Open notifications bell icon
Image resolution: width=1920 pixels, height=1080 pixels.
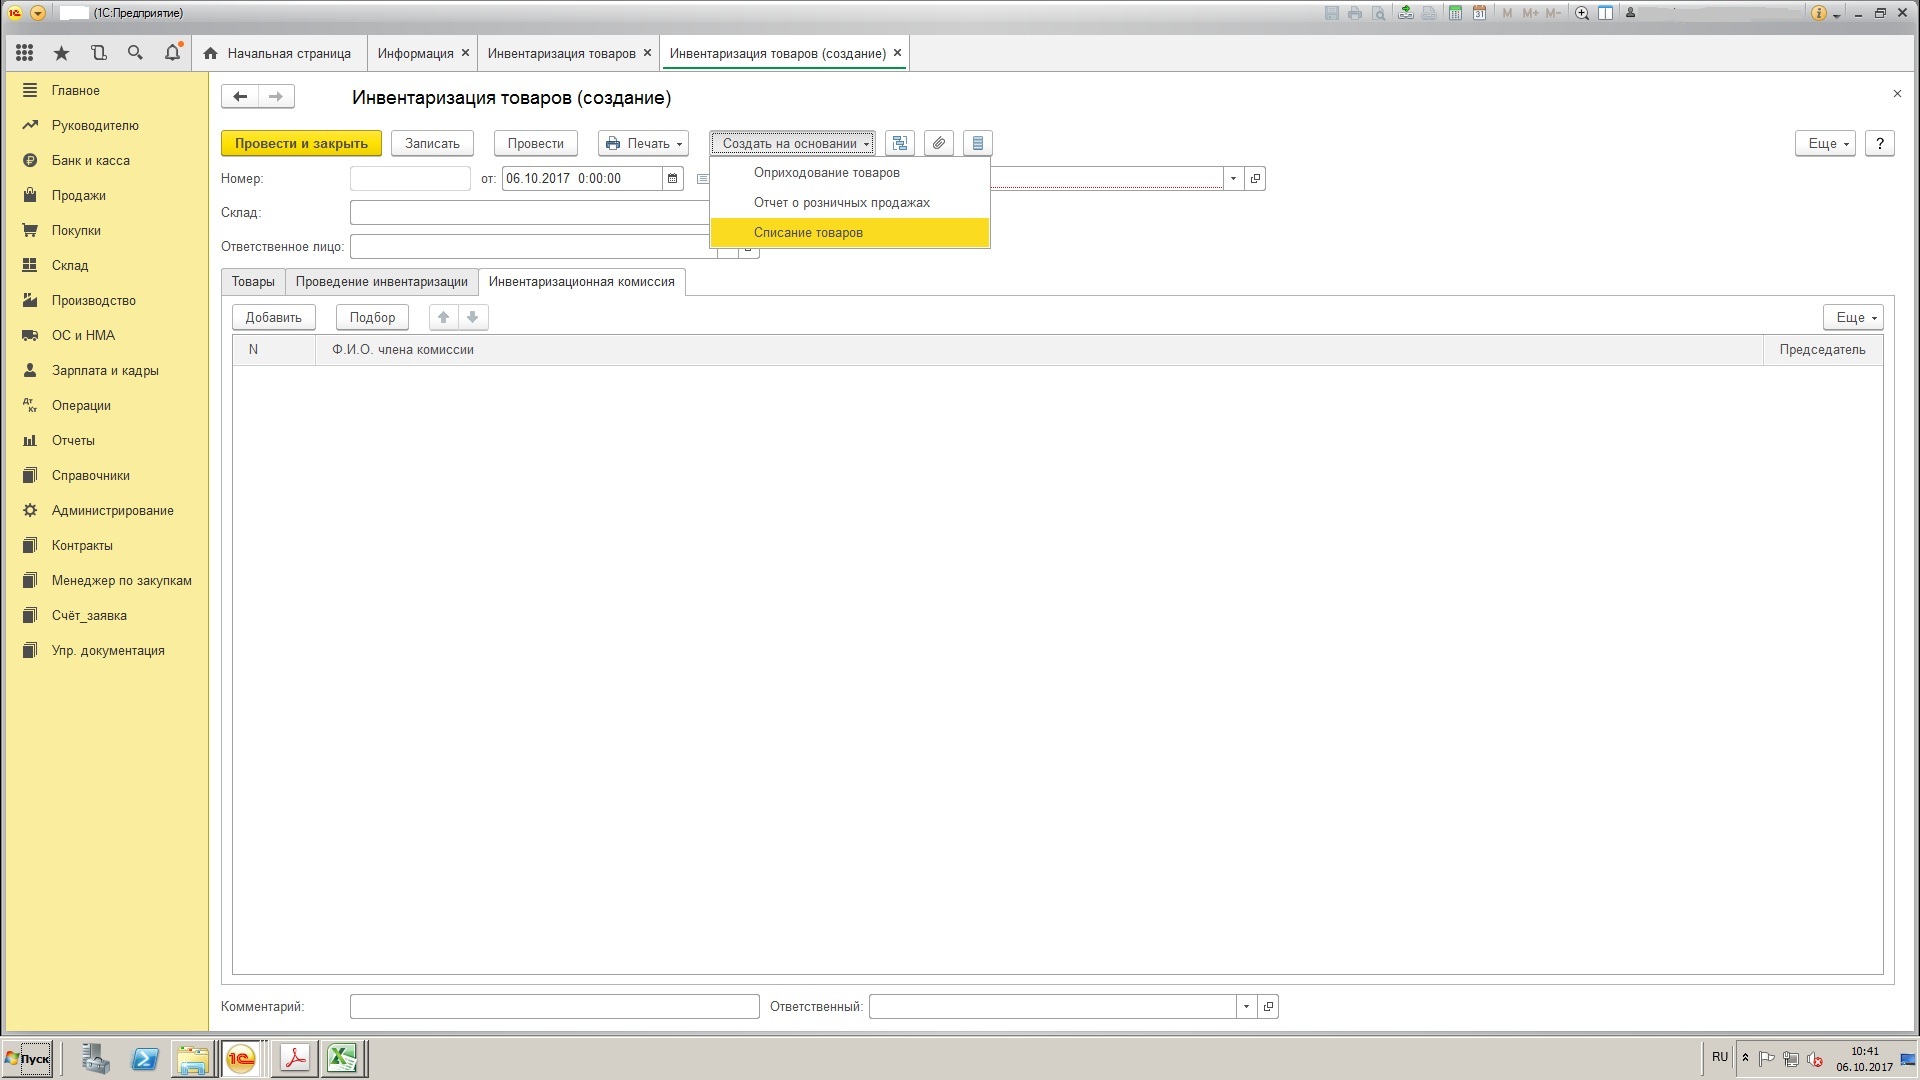172,53
